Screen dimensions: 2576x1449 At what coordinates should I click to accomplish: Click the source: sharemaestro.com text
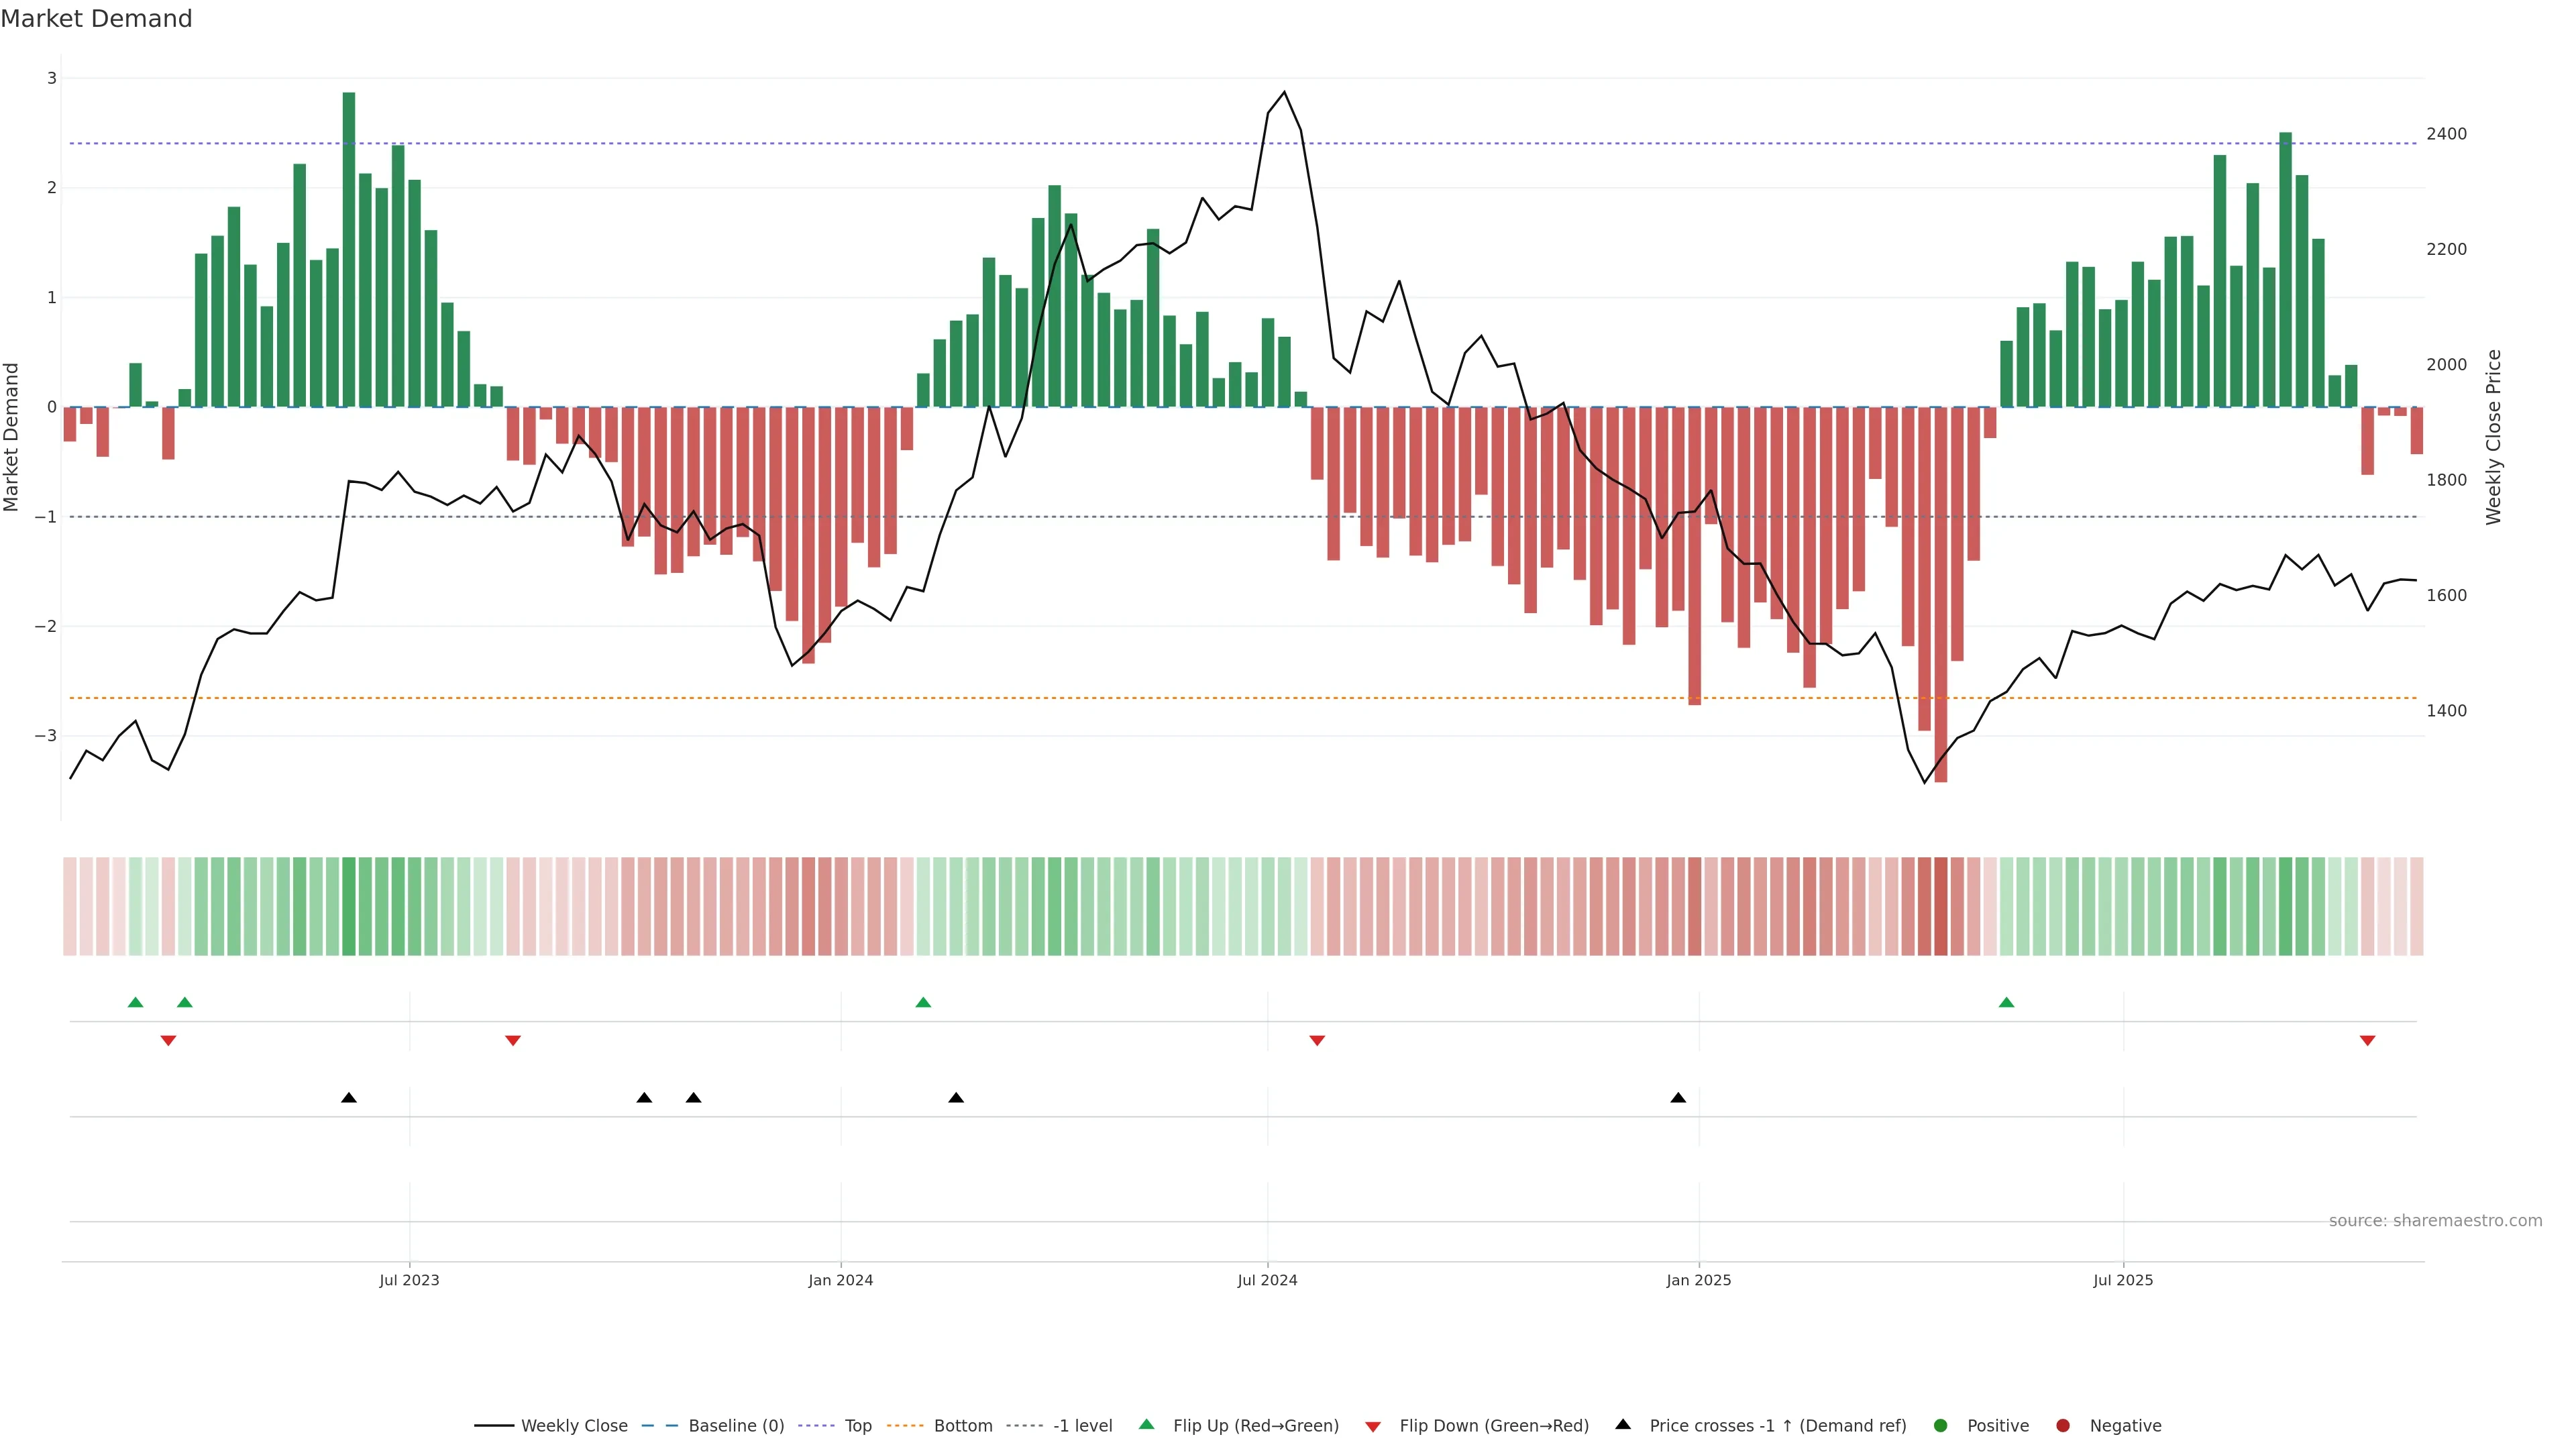[2435, 1221]
